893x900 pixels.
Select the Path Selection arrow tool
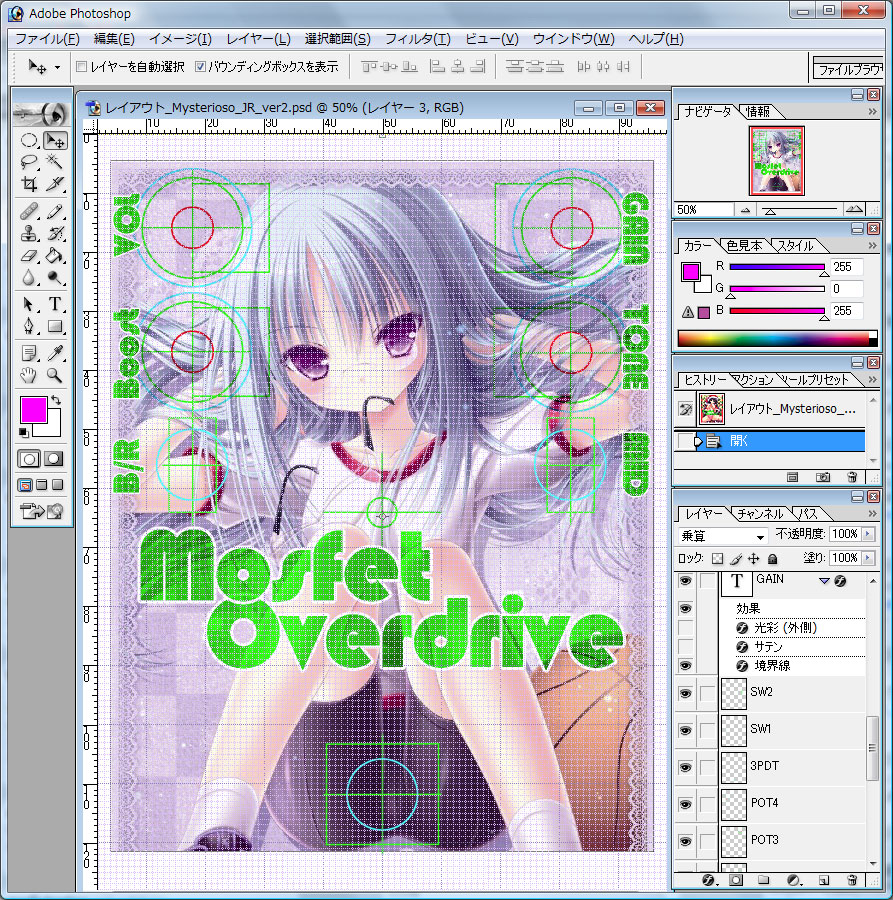click(x=29, y=304)
